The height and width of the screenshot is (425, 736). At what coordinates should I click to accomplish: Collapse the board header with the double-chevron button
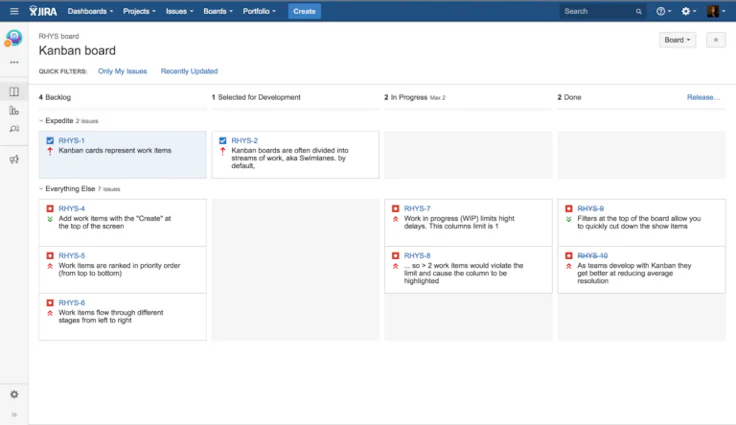point(715,40)
